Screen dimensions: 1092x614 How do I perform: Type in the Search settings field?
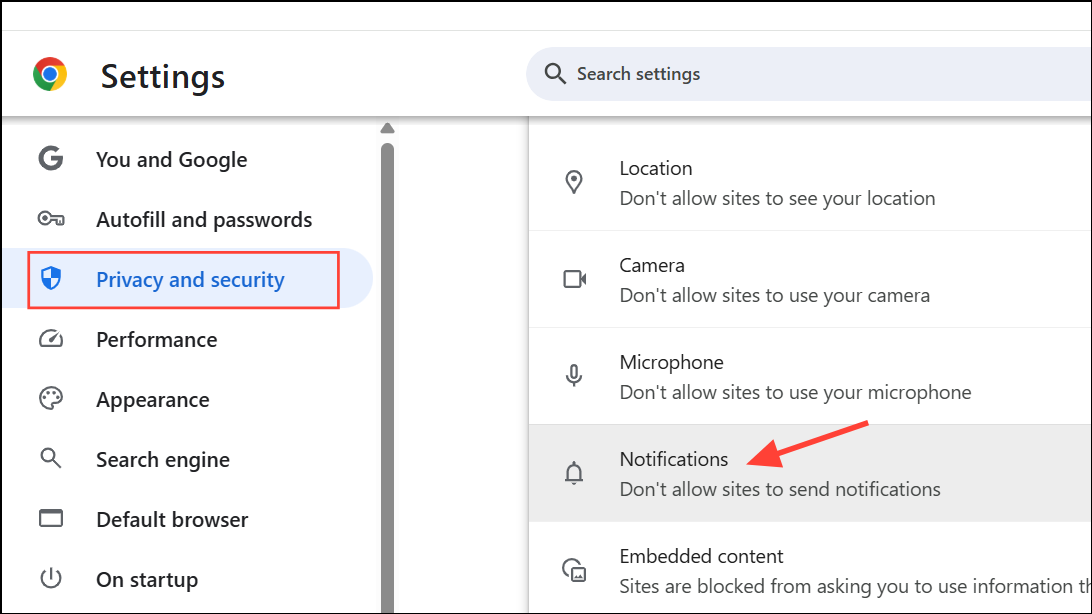pyautogui.click(x=800, y=74)
